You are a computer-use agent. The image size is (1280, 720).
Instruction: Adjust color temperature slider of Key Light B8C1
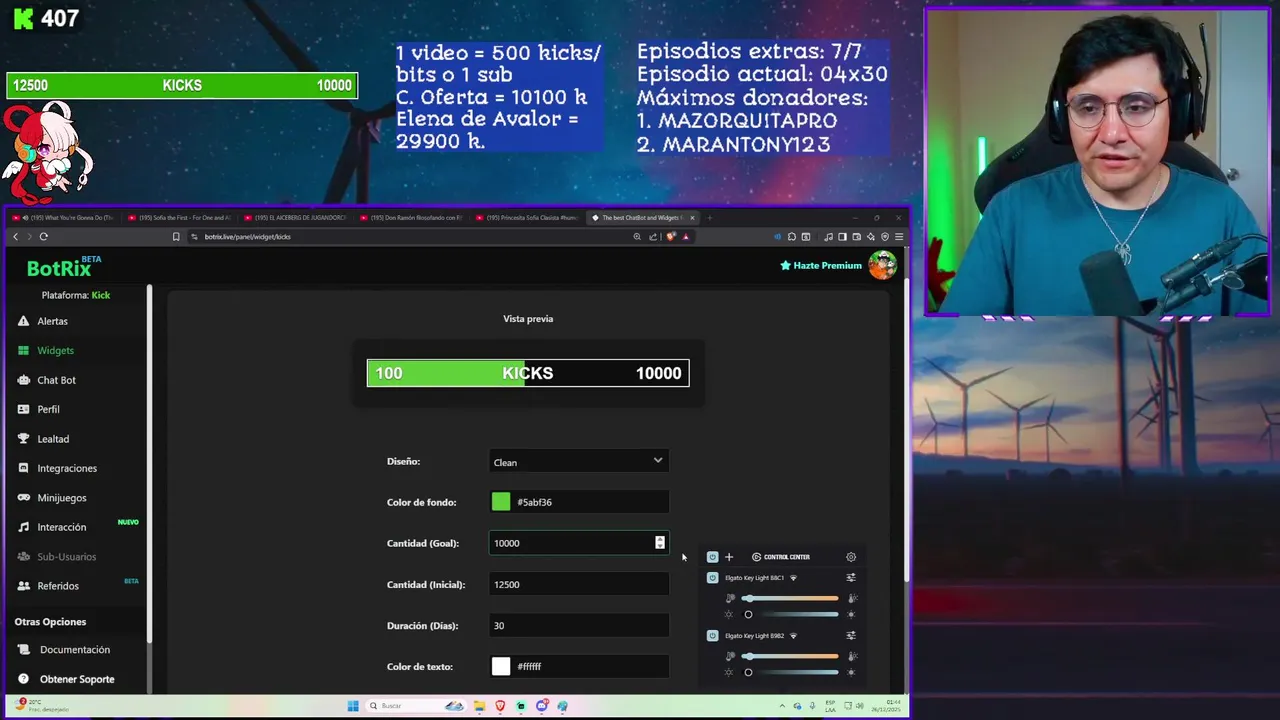pyautogui.click(x=790, y=598)
